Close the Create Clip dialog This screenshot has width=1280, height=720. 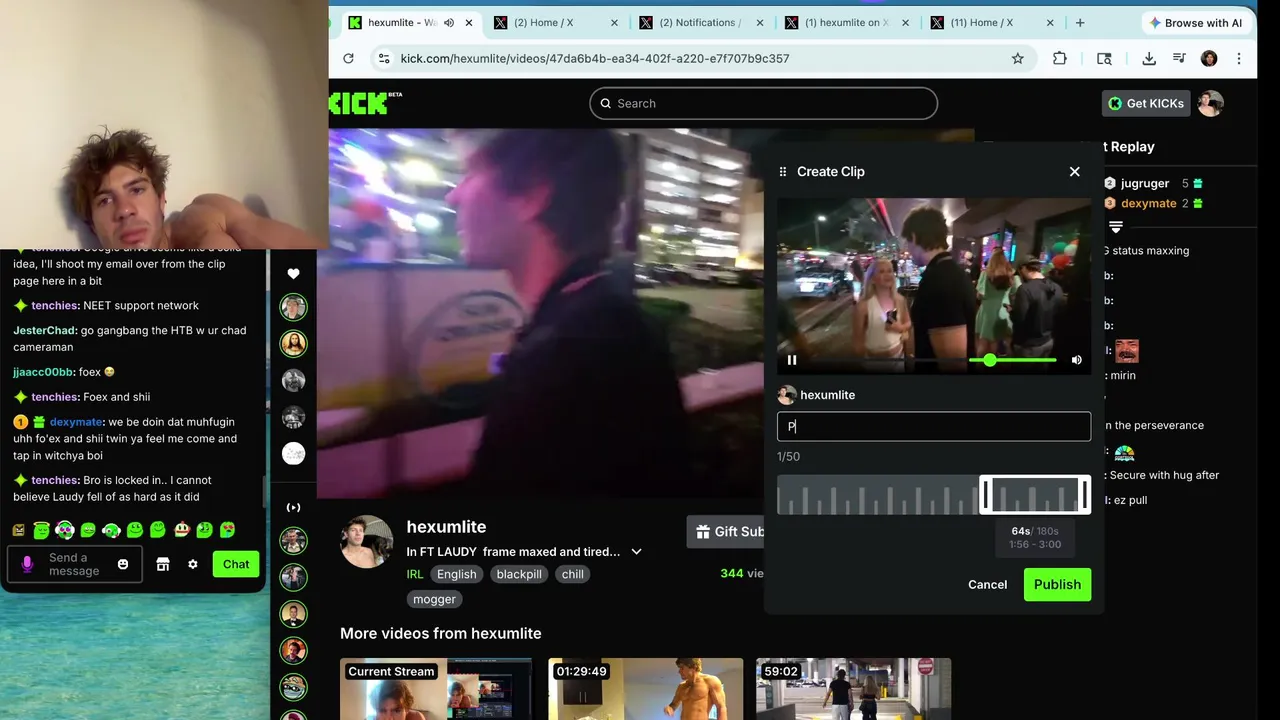pos(1075,172)
